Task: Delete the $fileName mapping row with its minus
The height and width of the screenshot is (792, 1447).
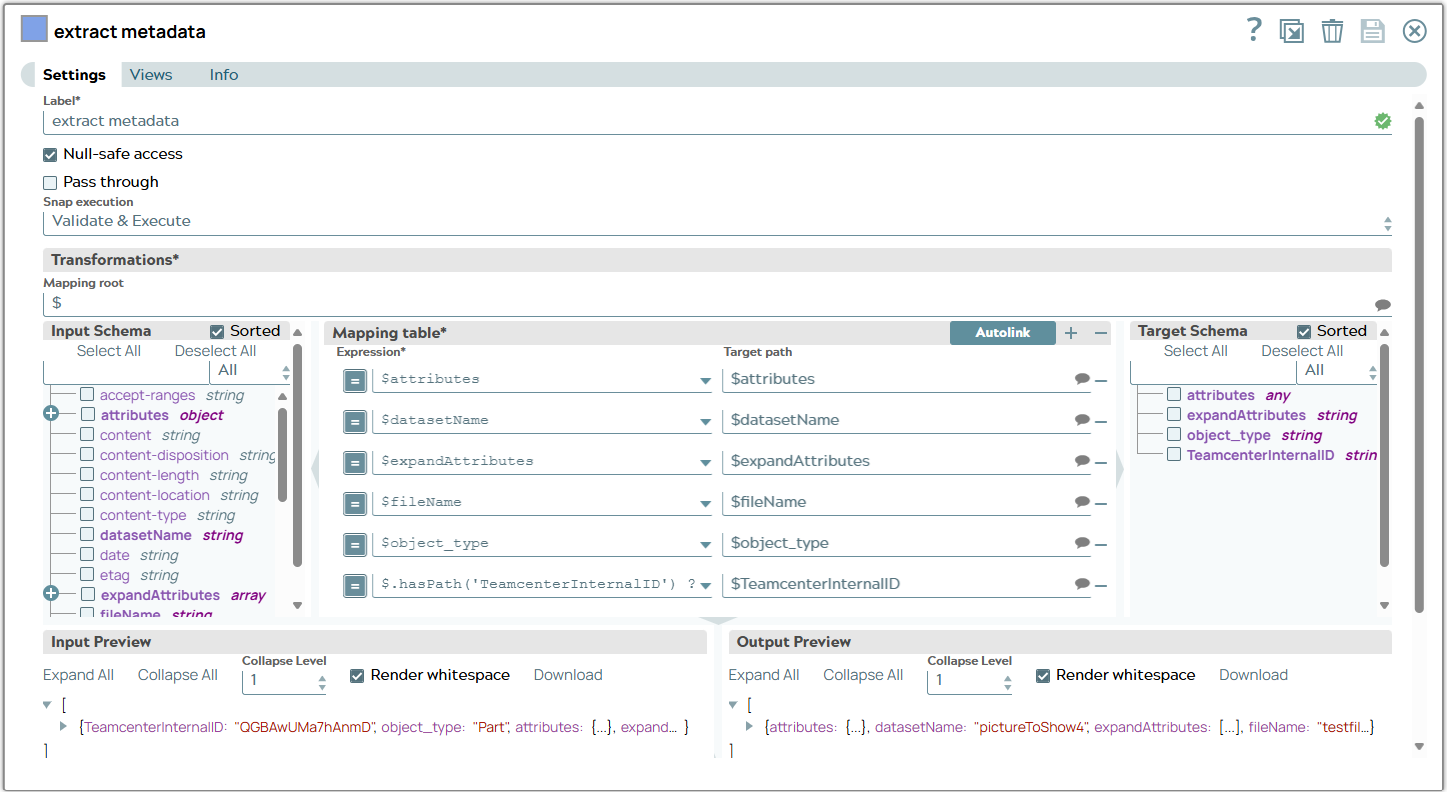Action: pyautogui.click(x=1101, y=503)
